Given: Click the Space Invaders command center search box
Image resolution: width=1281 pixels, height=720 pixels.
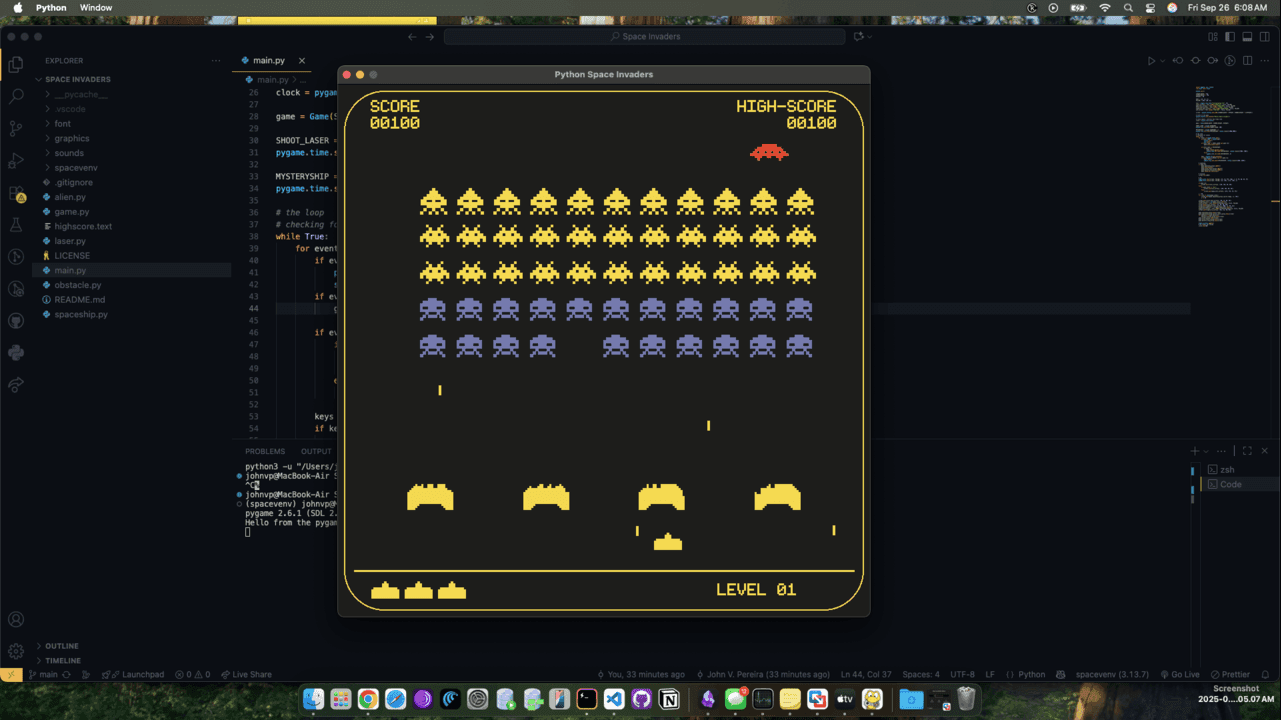Looking at the screenshot, I should (x=644, y=37).
